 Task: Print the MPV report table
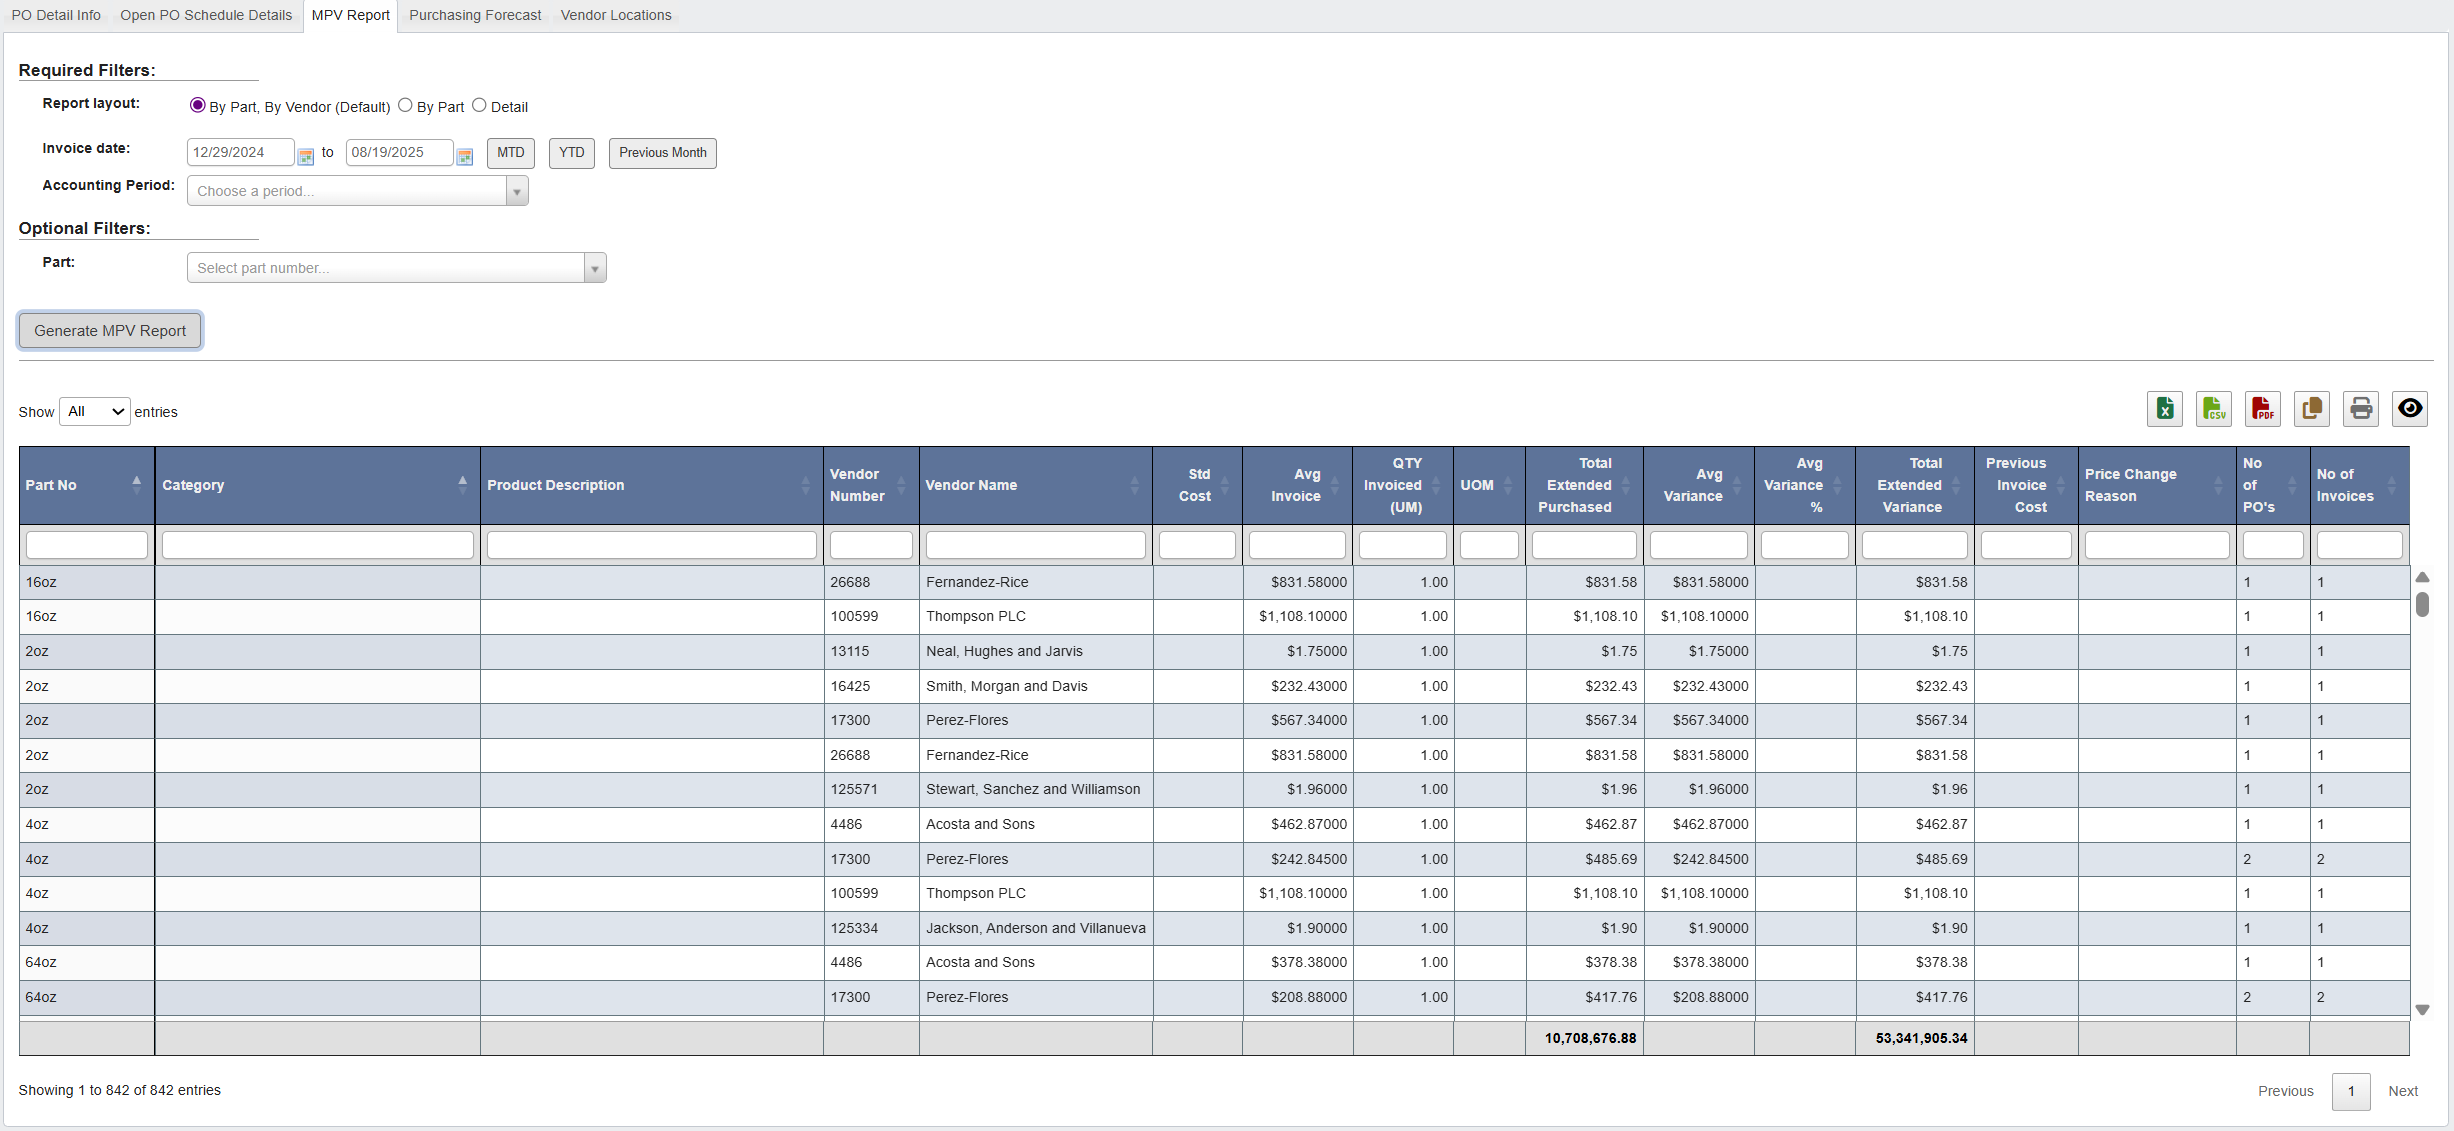pos(2360,409)
